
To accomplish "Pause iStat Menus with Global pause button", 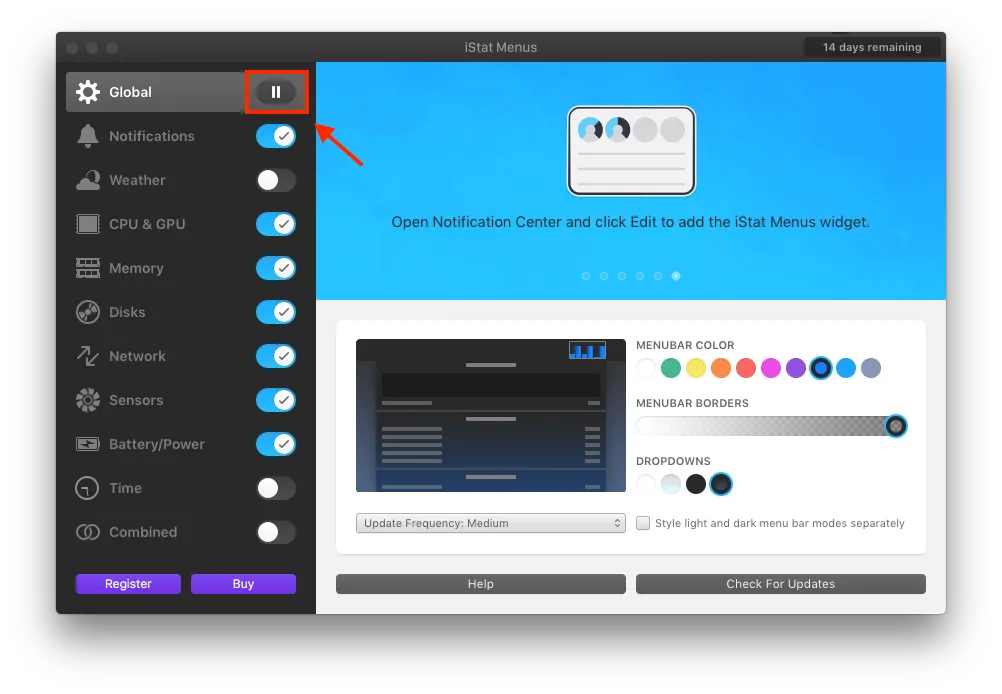I will [276, 92].
